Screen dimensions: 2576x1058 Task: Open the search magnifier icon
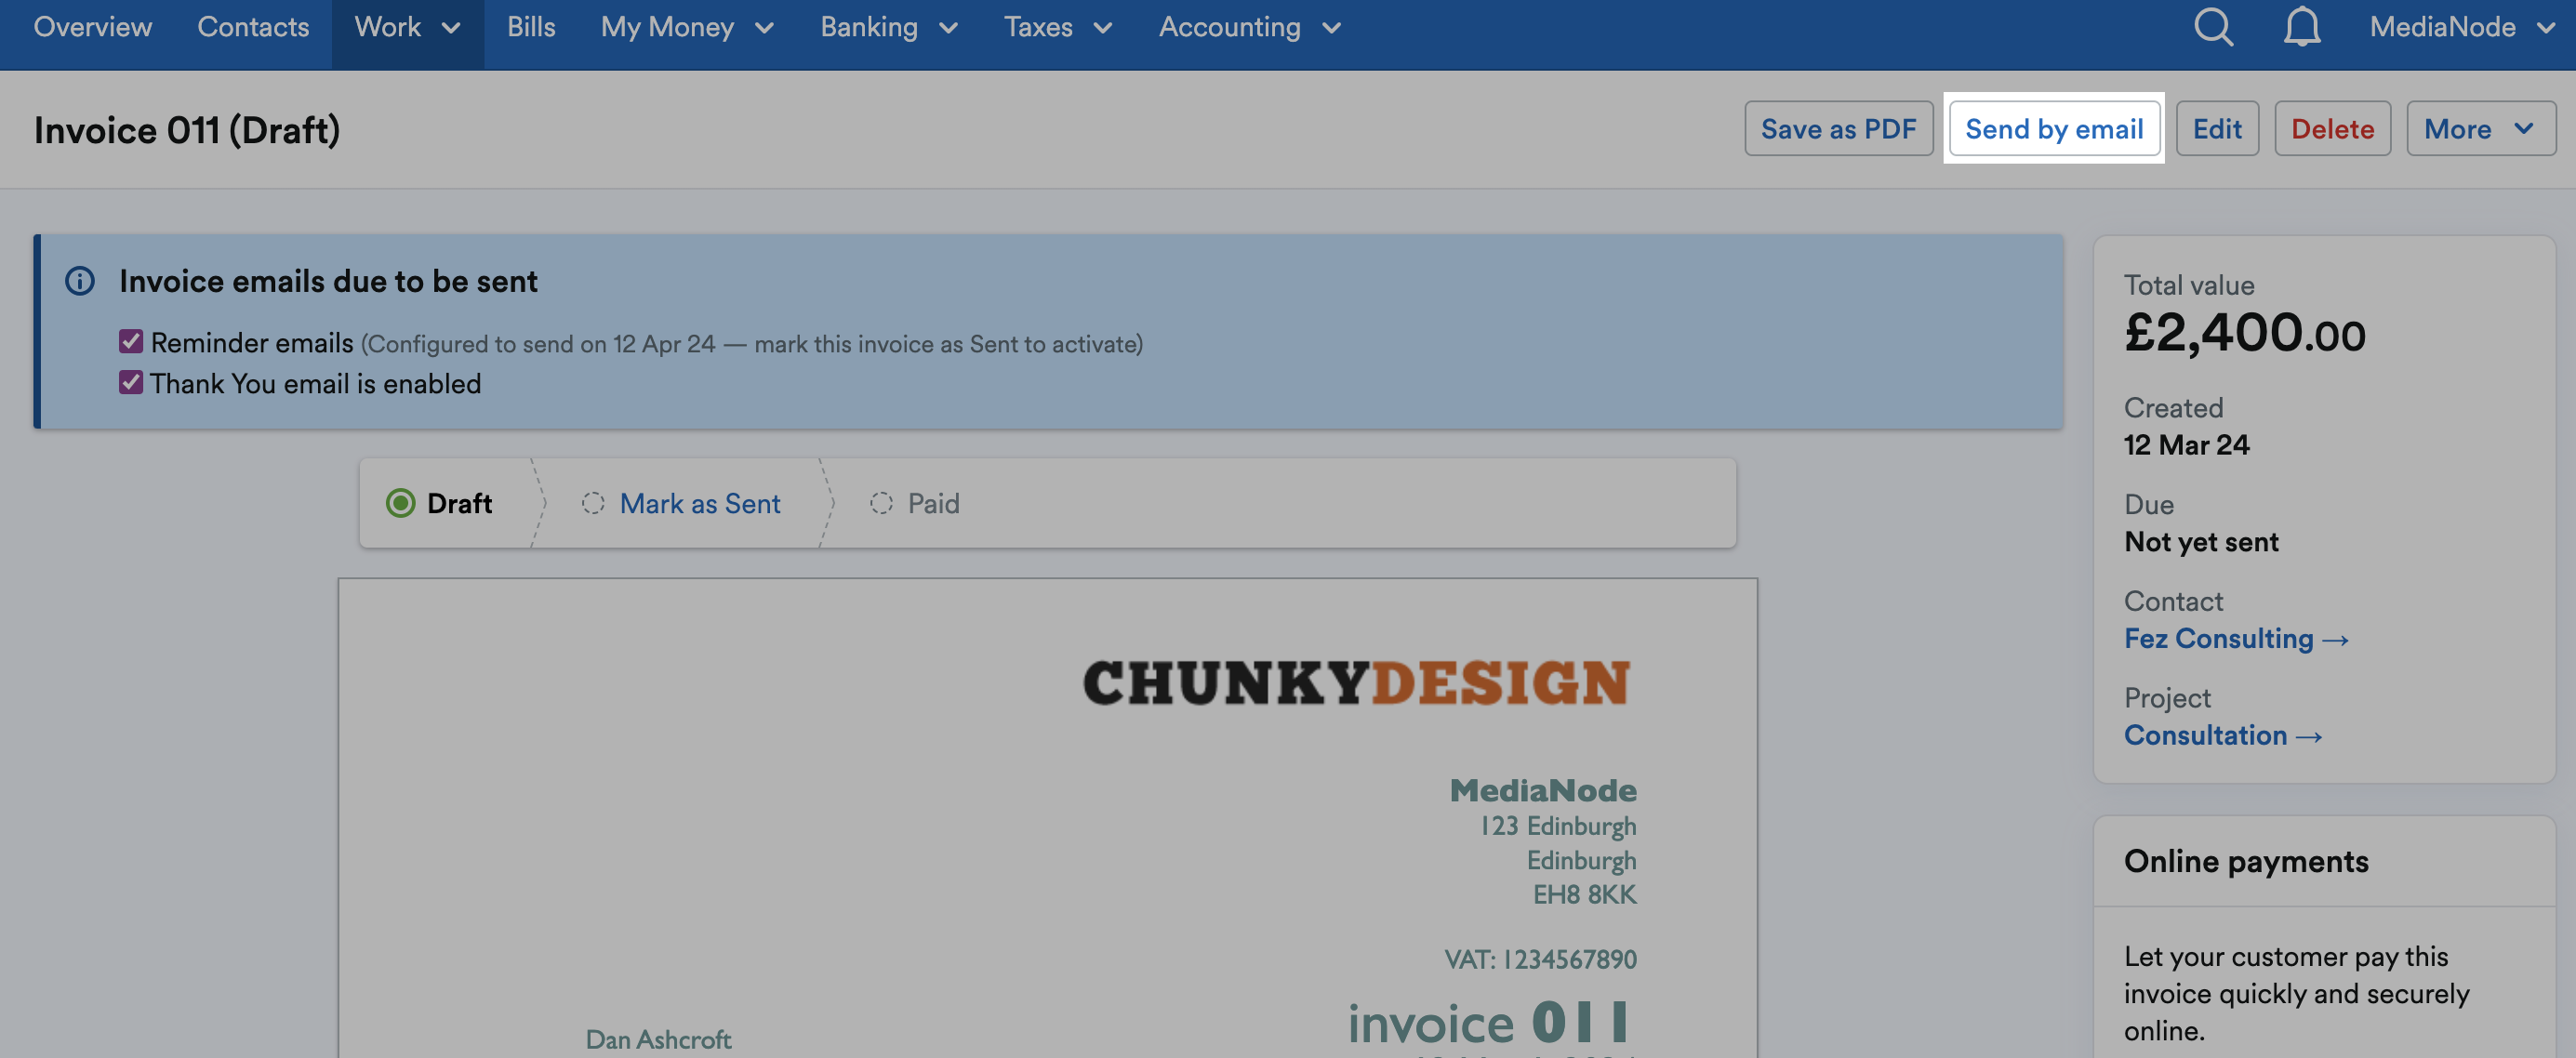pyautogui.click(x=2213, y=27)
